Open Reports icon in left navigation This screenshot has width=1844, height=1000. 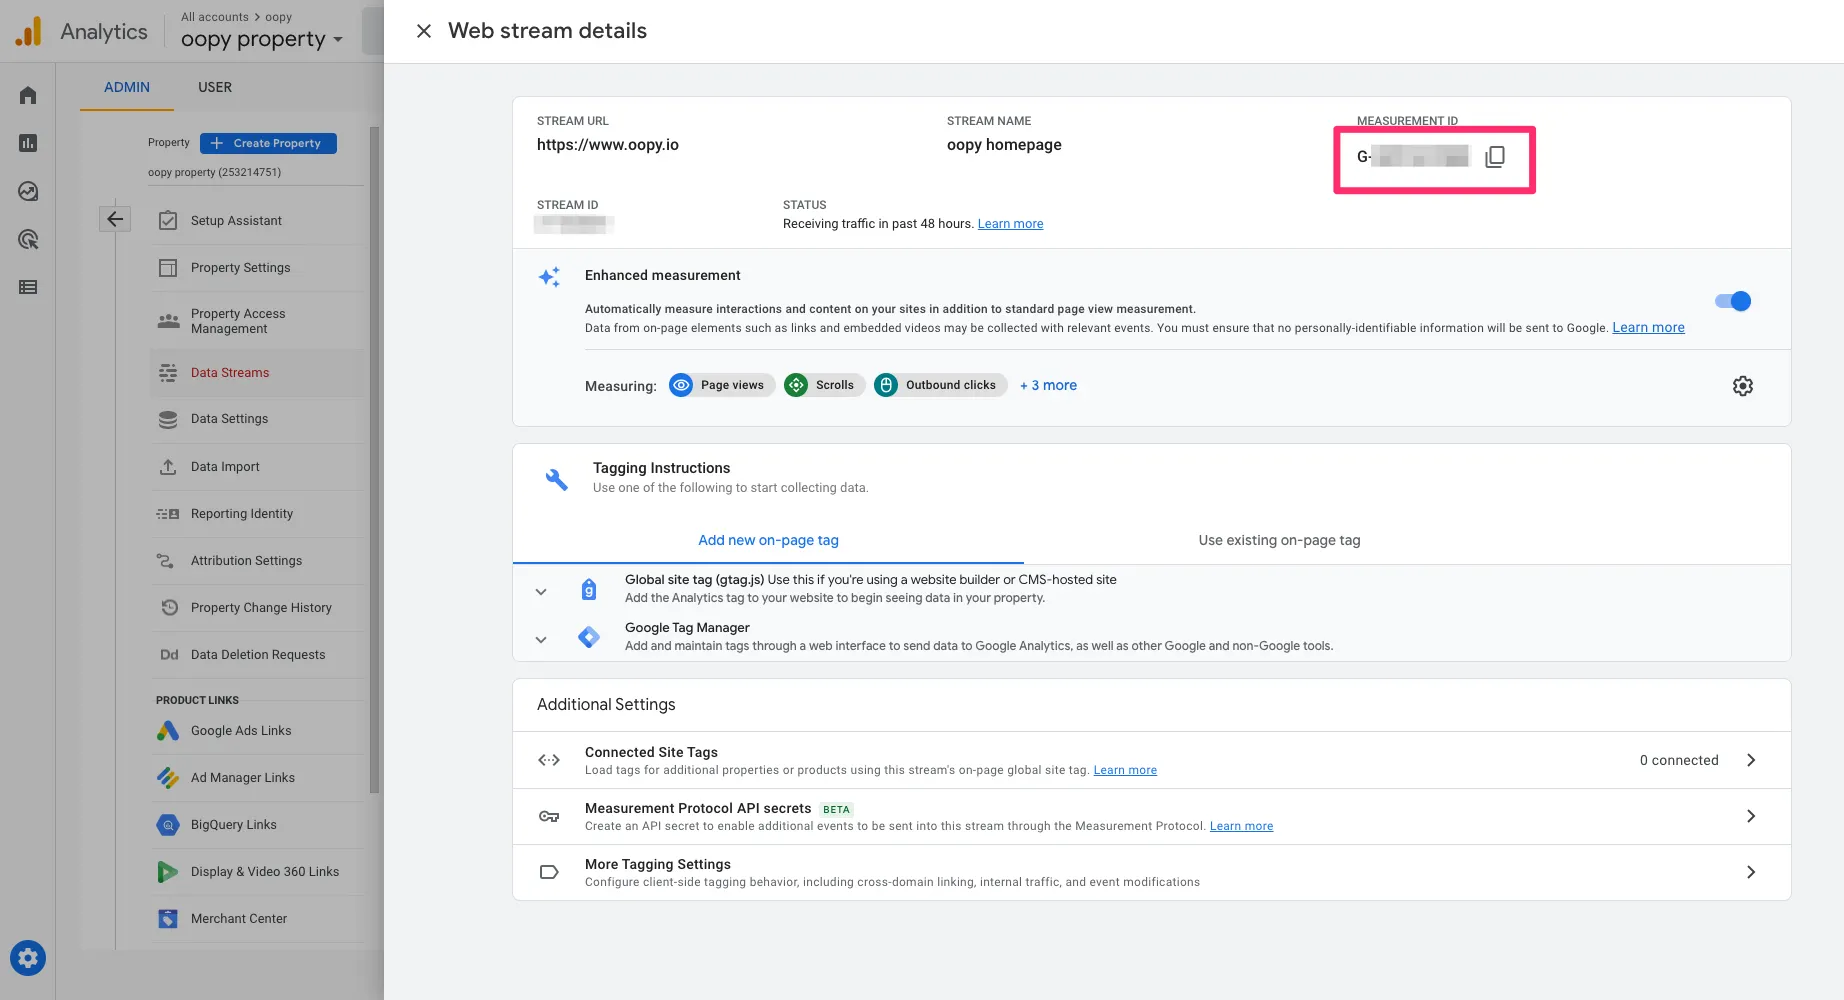coord(28,143)
